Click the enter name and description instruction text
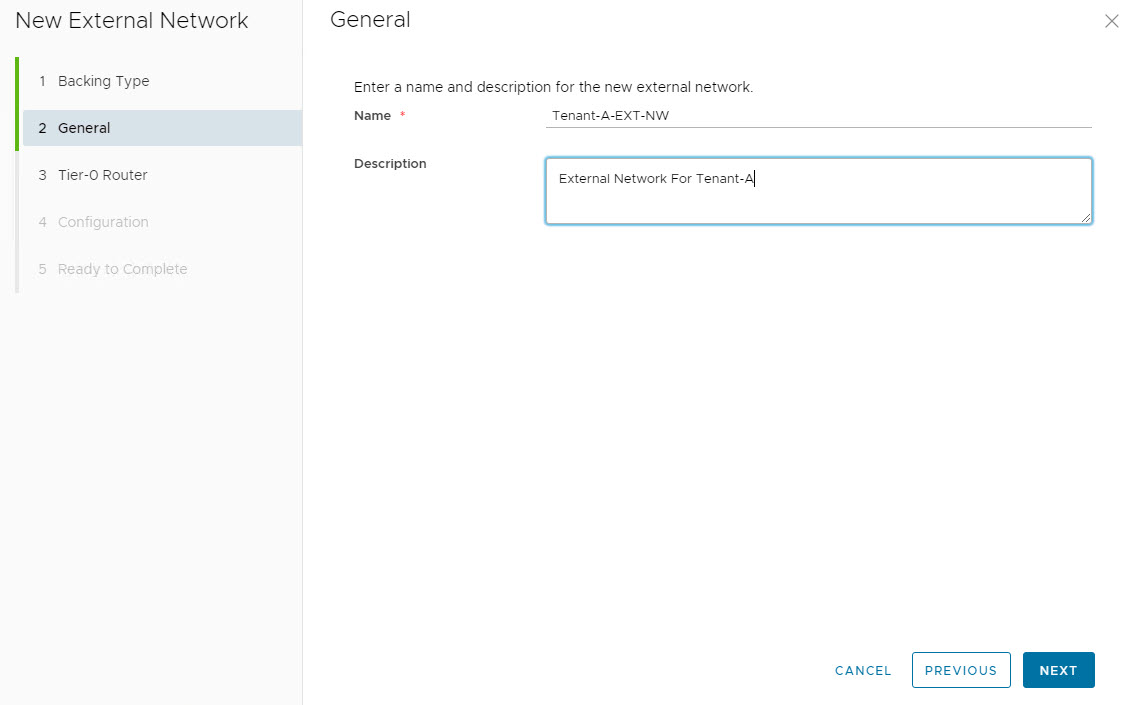Screen dimensions: 1132x705 tap(553, 87)
